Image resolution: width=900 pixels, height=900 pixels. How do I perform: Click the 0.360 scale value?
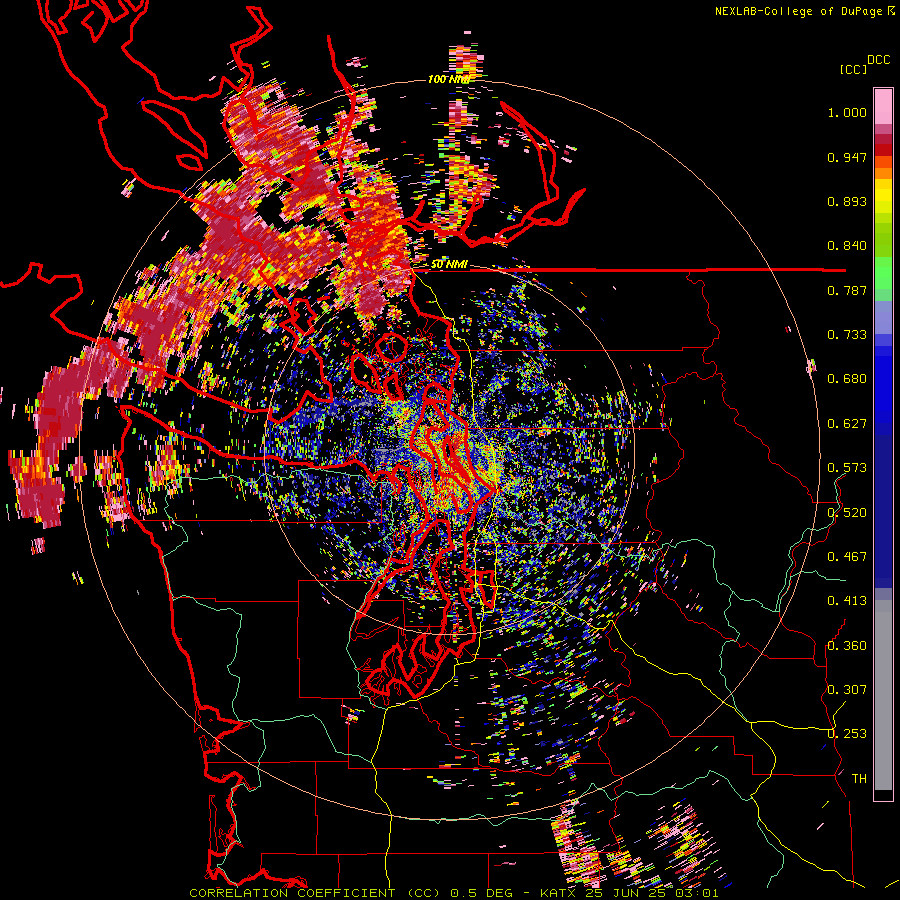(847, 646)
